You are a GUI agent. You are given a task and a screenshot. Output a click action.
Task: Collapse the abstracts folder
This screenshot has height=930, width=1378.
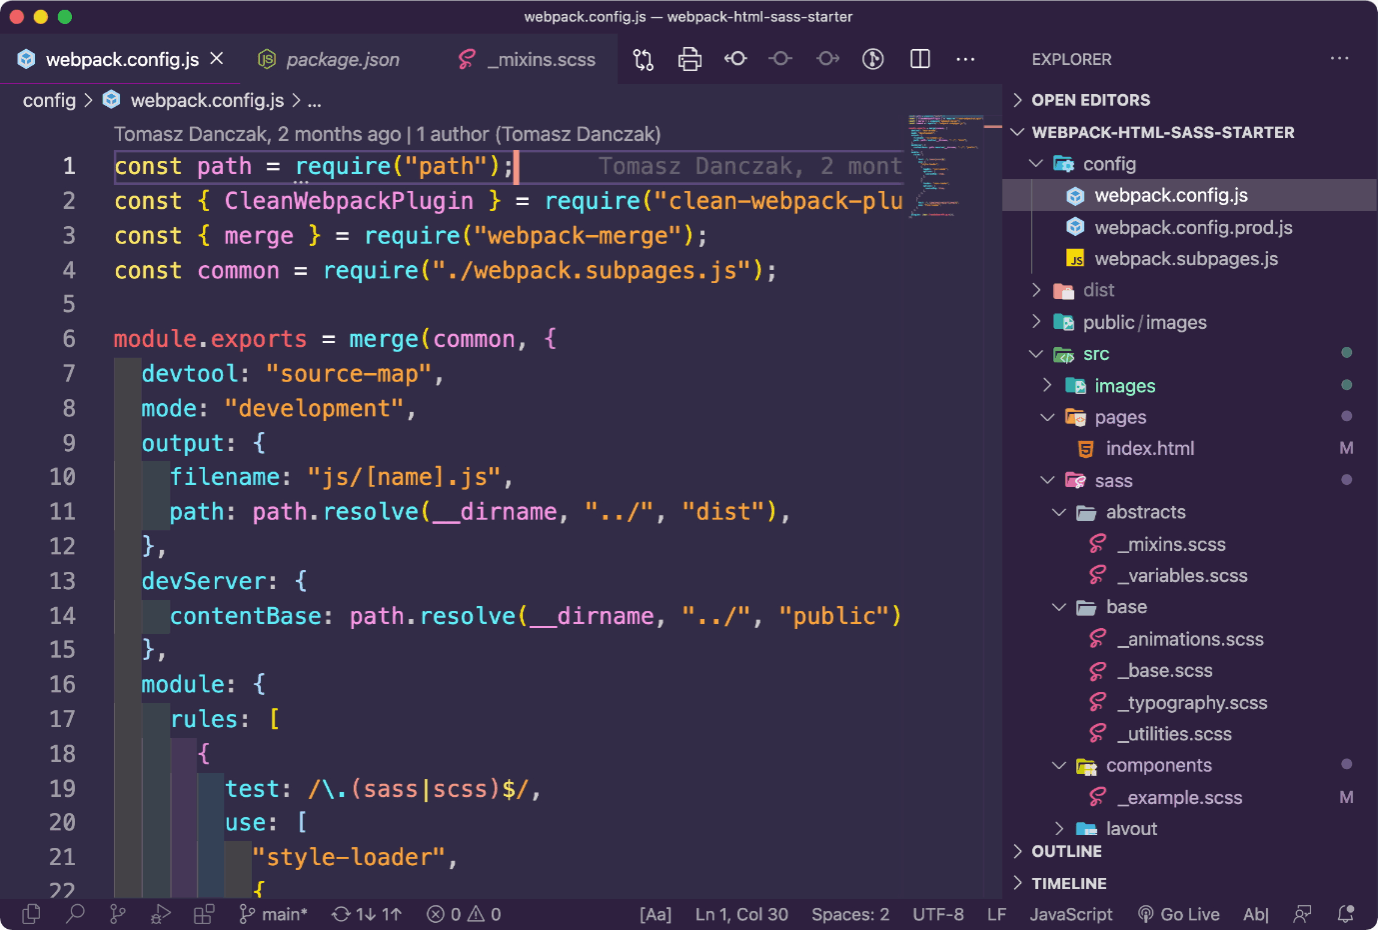pos(1145,512)
